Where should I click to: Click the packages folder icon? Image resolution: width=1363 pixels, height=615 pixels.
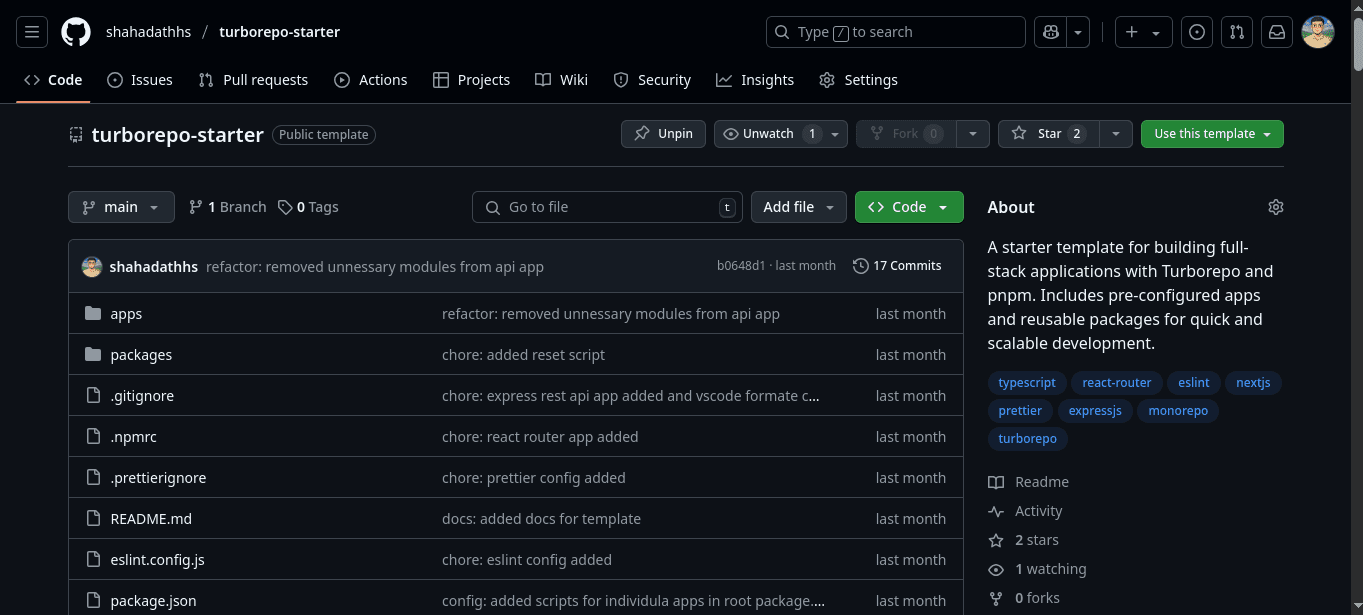(x=93, y=355)
